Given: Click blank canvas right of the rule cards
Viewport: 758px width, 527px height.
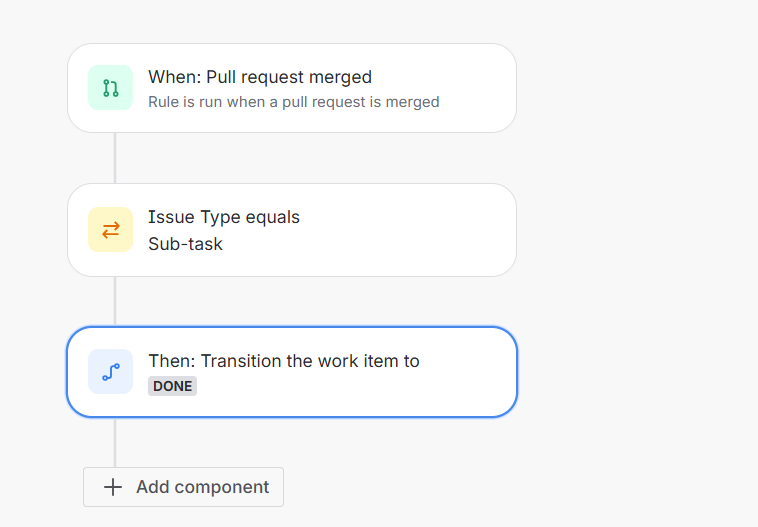Looking at the screenshot, I should (x=640, y=230).
